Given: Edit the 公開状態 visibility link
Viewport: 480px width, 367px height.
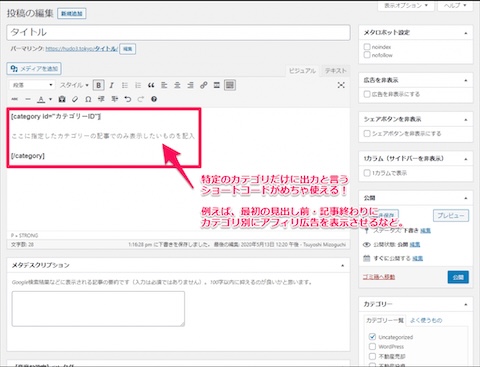Looking at the screenshot, I should click(x=415, y=245).
